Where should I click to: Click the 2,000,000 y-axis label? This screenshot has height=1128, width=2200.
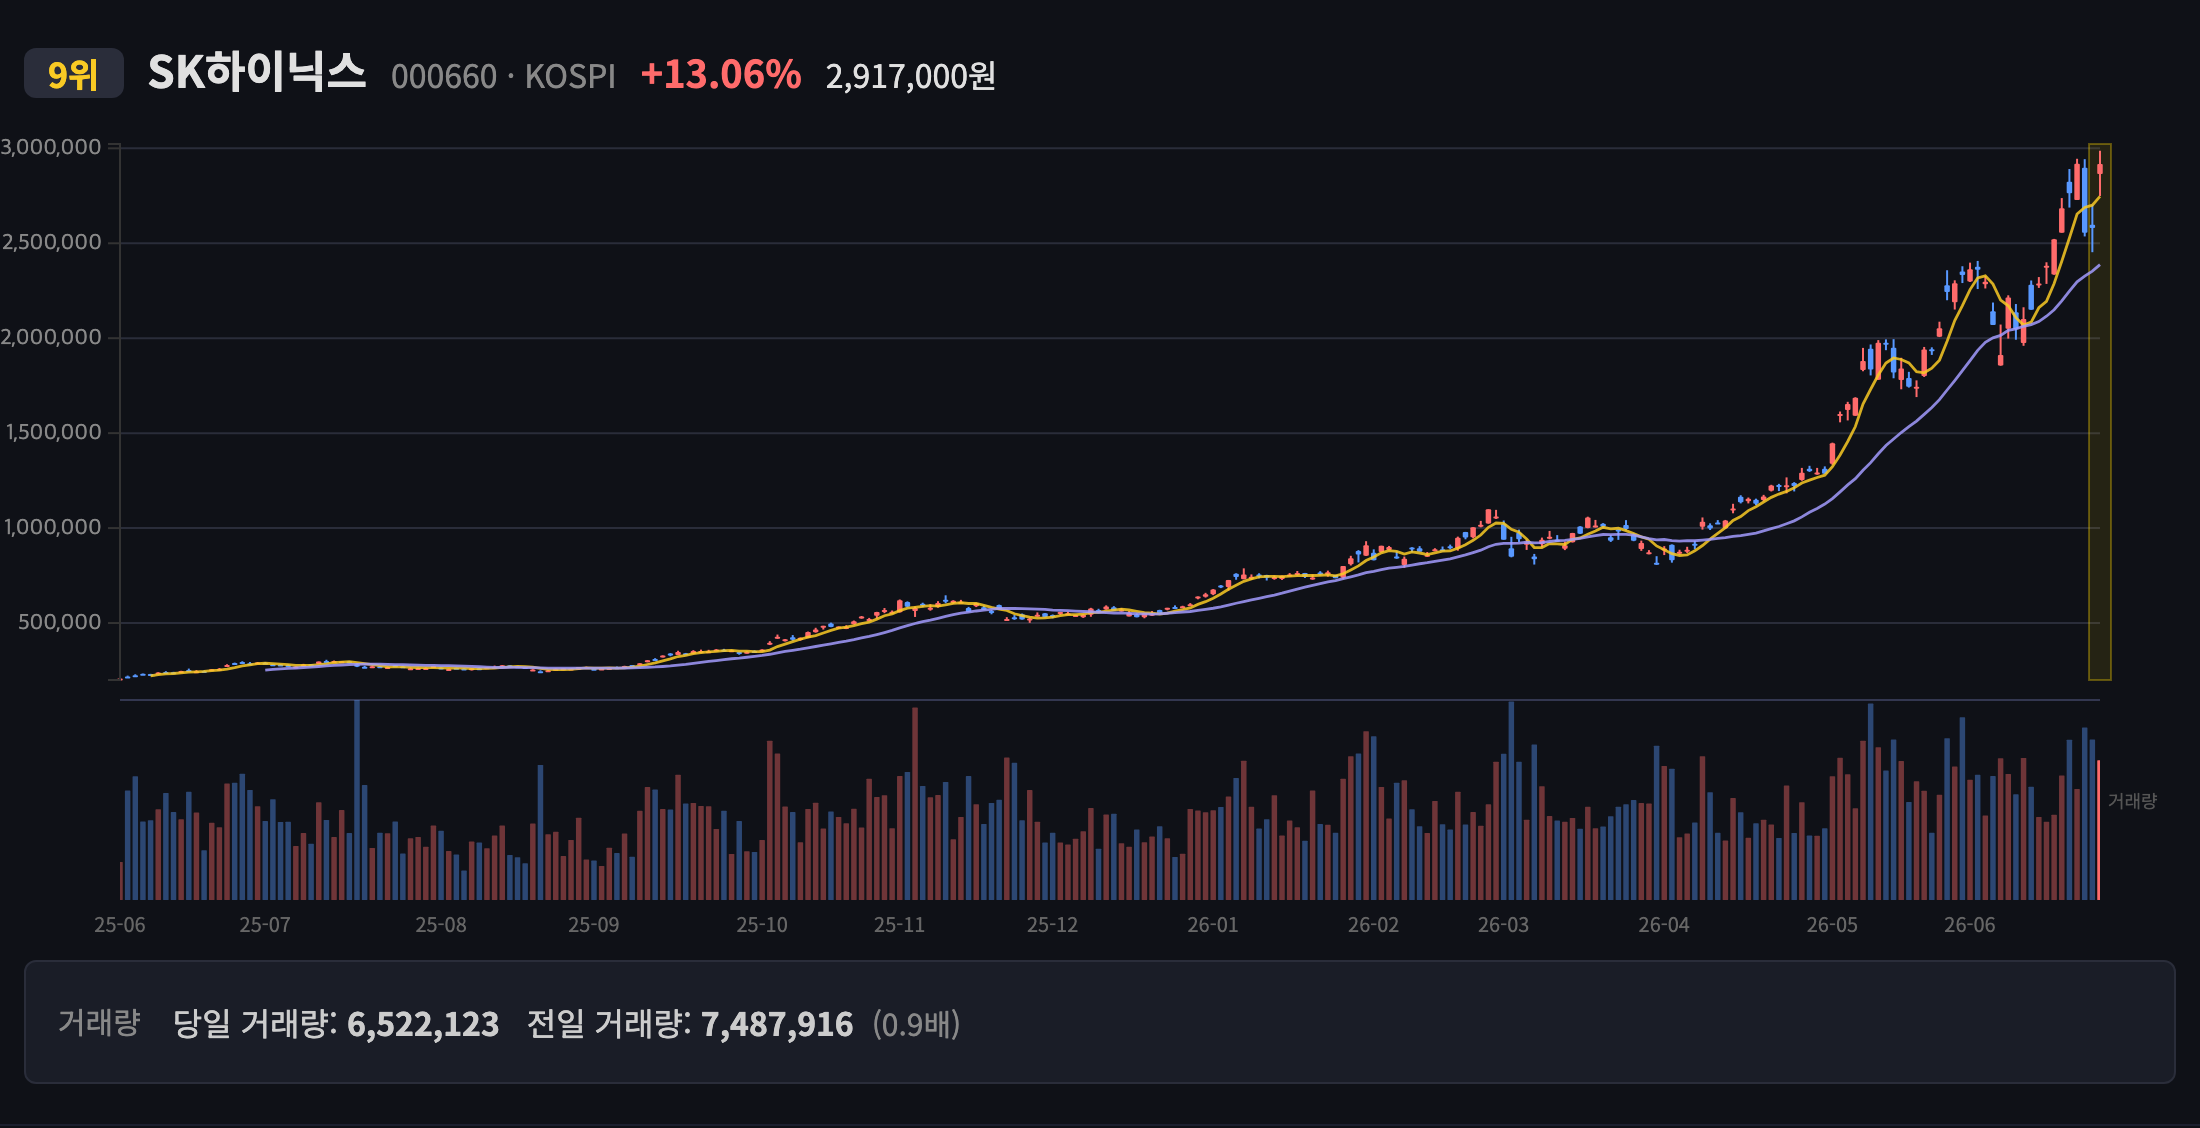tap(51, 337)
